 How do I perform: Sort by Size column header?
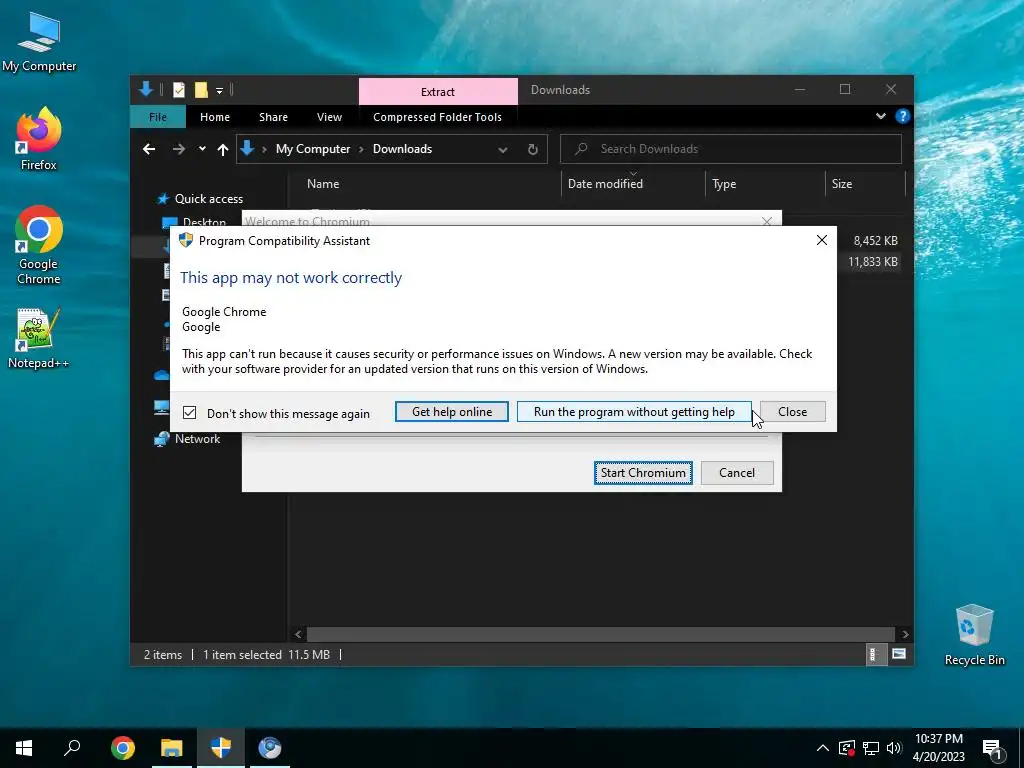click(865, 184)
